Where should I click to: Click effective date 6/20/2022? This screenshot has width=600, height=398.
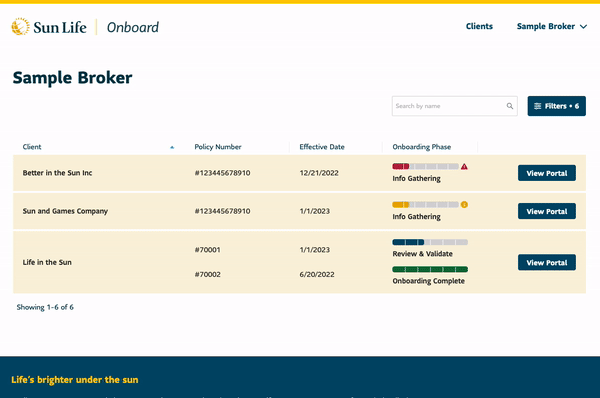[x=317, y=274]
